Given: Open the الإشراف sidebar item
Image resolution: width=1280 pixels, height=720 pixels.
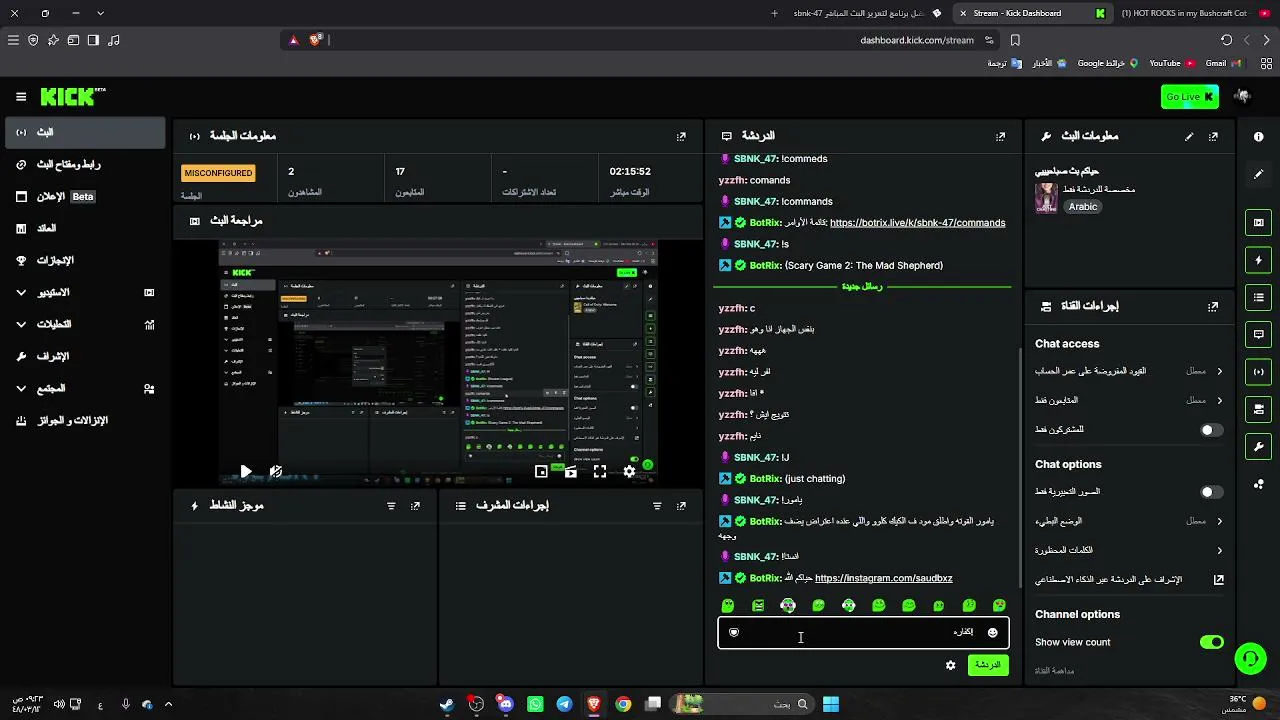Looking at the screenshot, I should point(85,356).
